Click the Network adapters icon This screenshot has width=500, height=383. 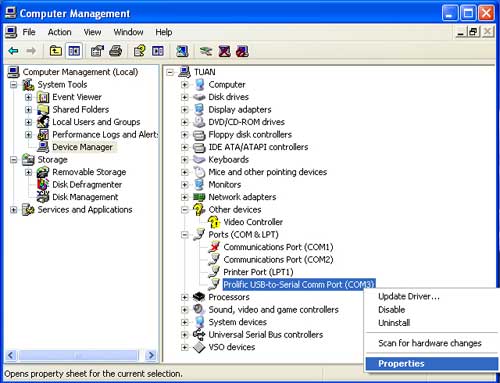coord(199,197)
